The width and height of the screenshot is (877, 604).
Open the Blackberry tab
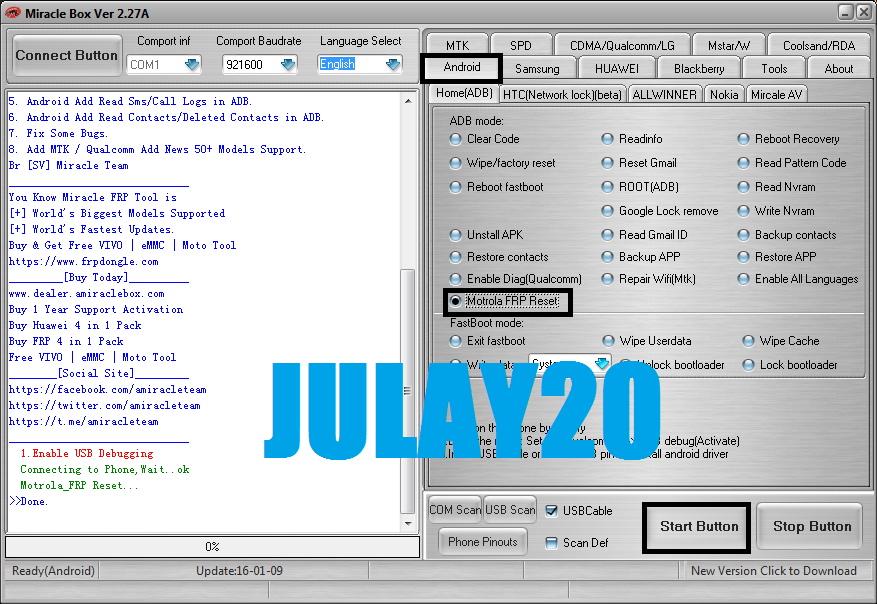699,69
